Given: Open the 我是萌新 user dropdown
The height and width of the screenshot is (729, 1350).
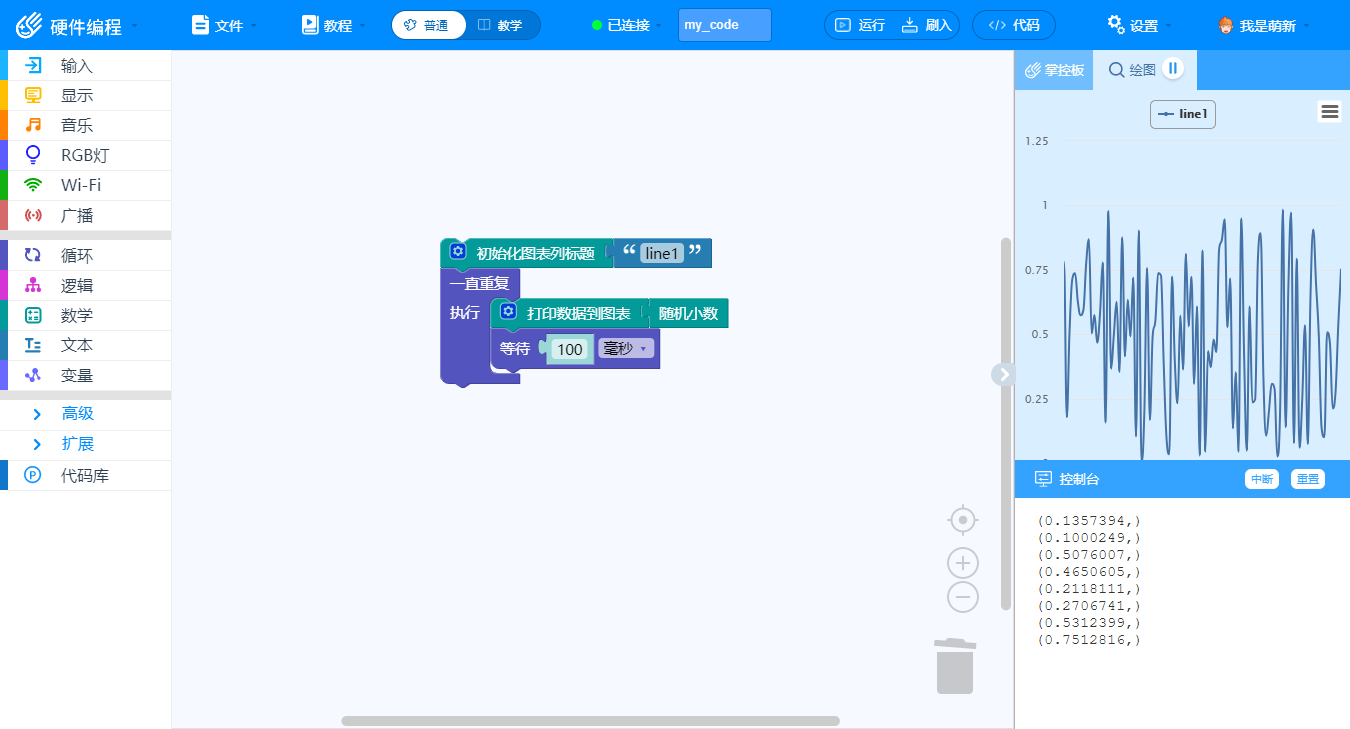Looking at the screenshot, I should pos(1264,25).
